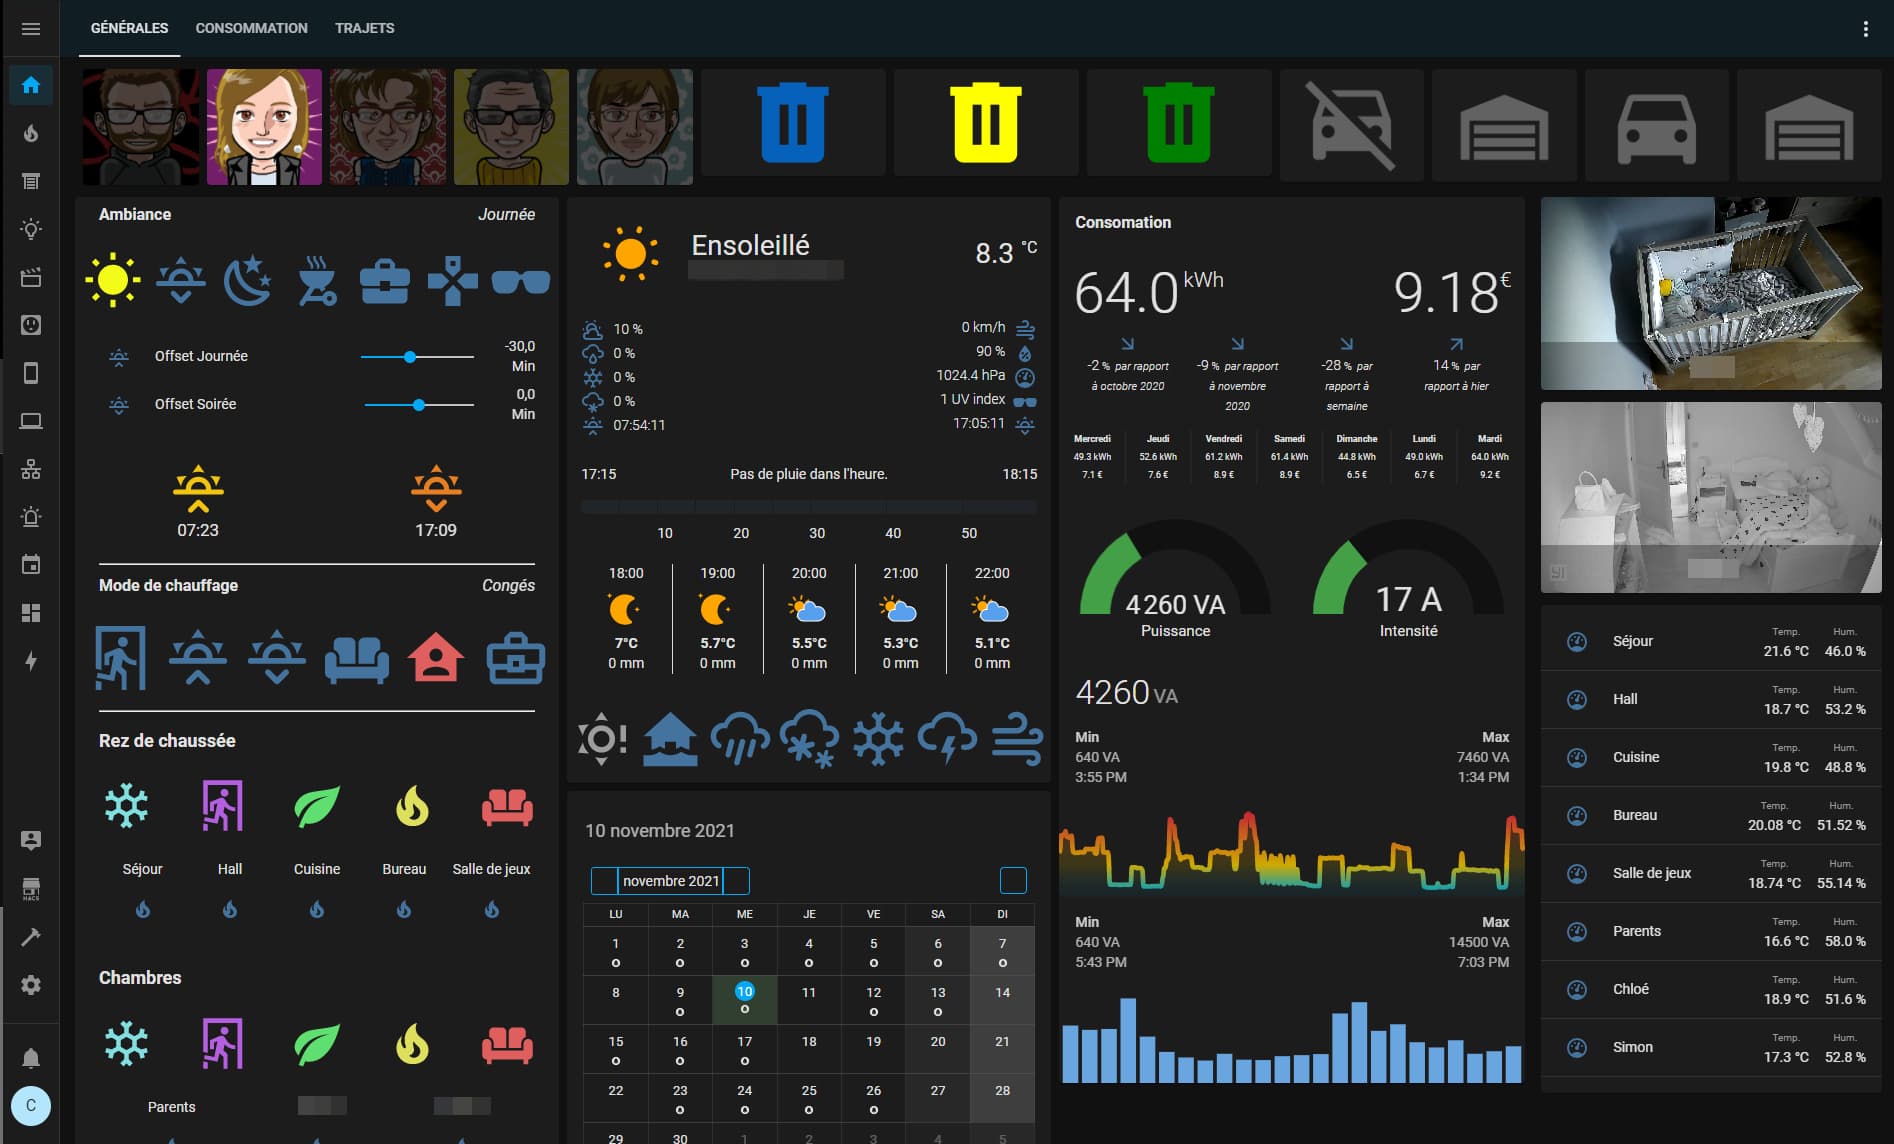Select calendar day 17
Image resolution: width=1894 pixels, height=1144 pixels.
click(744, 1050)
